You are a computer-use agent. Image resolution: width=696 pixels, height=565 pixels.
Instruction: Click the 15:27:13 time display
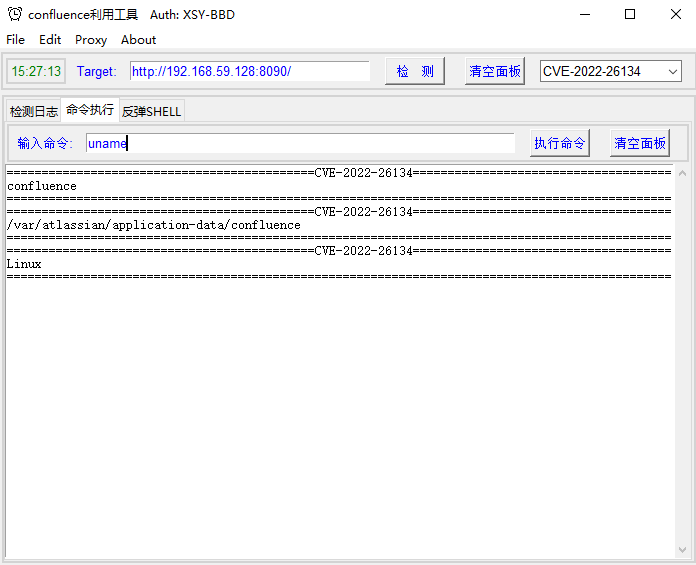point(36,71)
